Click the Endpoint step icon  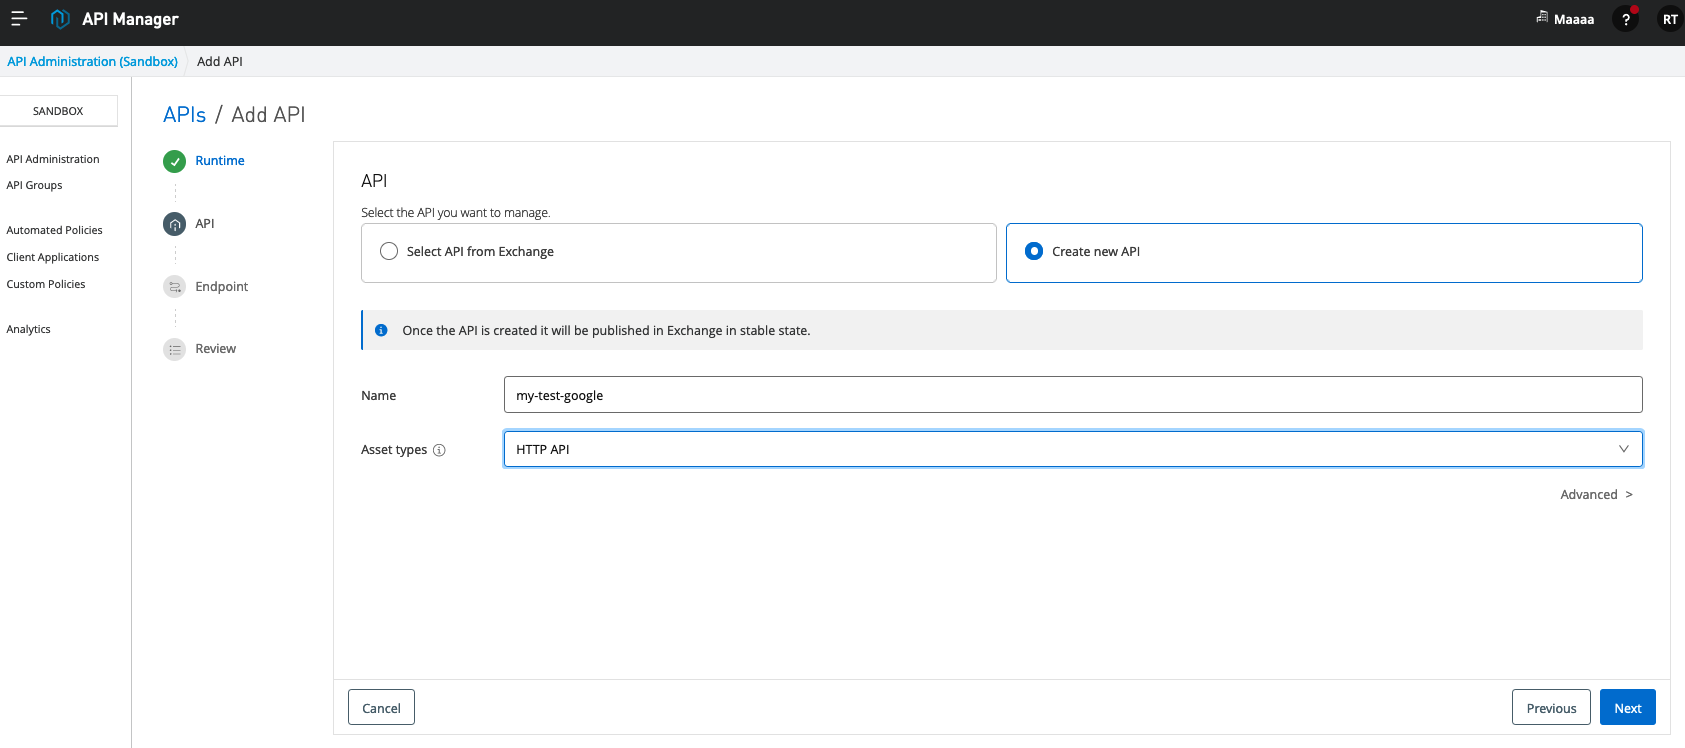[175, 287]
